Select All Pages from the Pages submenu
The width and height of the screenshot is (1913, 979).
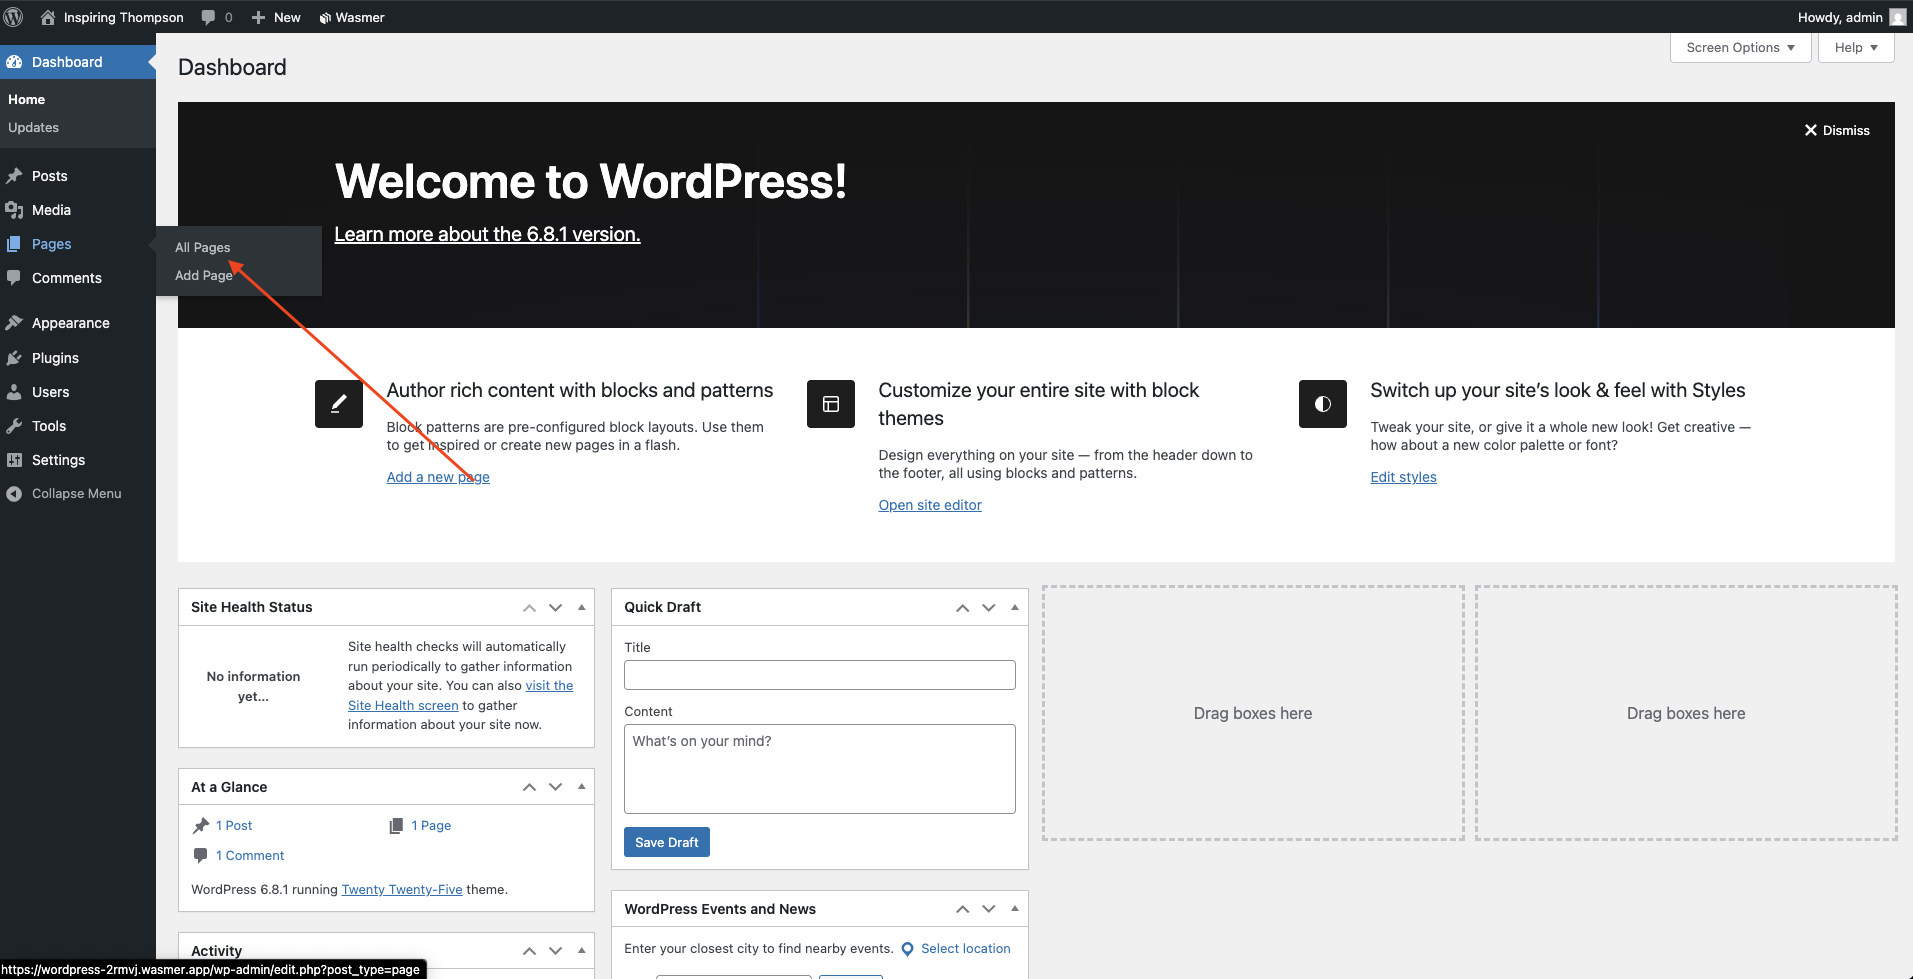click(x=202, y=247)
